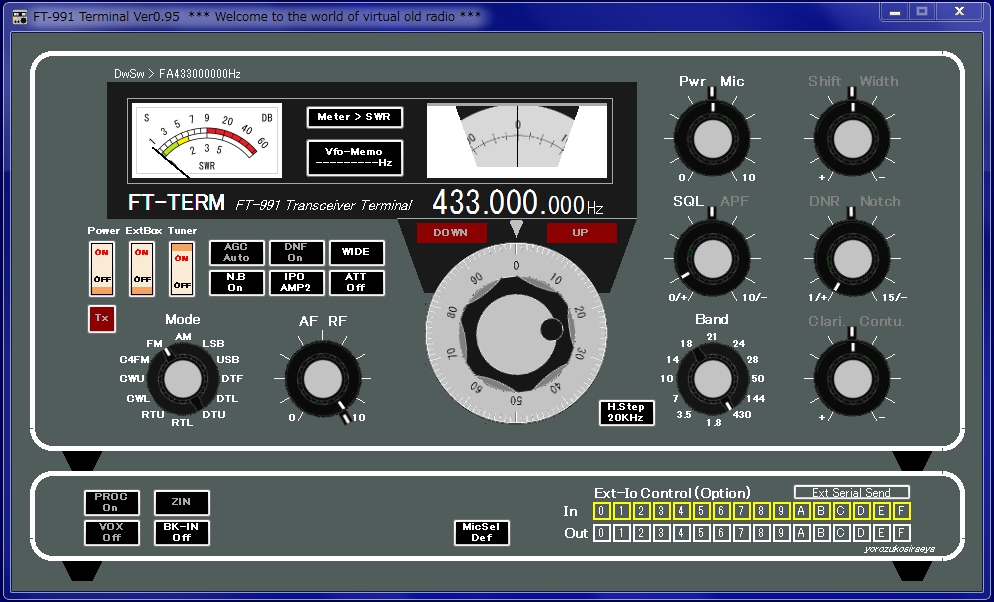This screenshot has width=994, height=602.
Task: Toggle Ext-Io In bit F
Action: pos(901,511)
